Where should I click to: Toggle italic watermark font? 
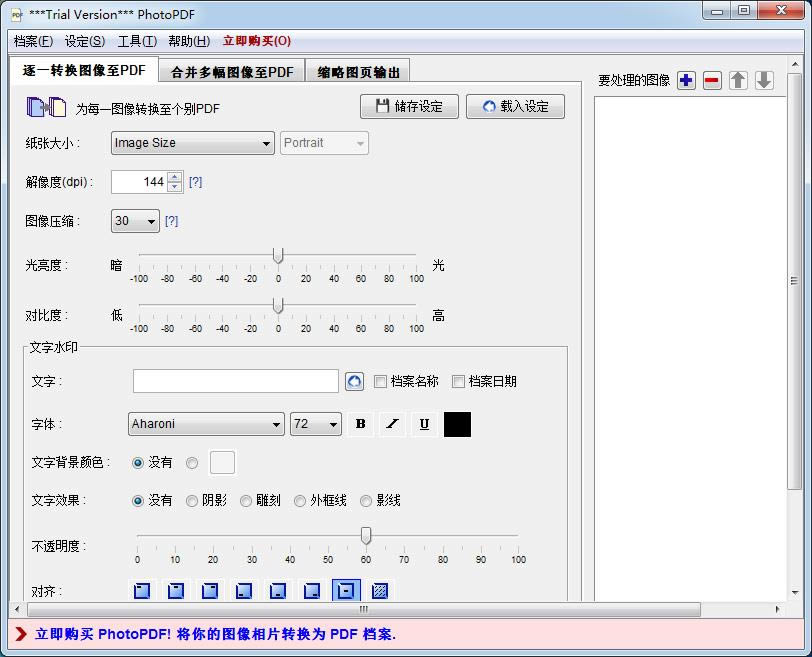[x=393, y=424]
